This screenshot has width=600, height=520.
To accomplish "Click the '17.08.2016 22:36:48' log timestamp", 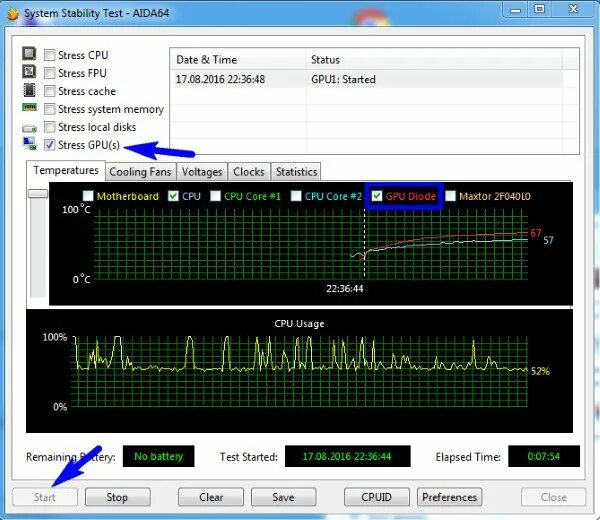I will (x=220, y=80).
